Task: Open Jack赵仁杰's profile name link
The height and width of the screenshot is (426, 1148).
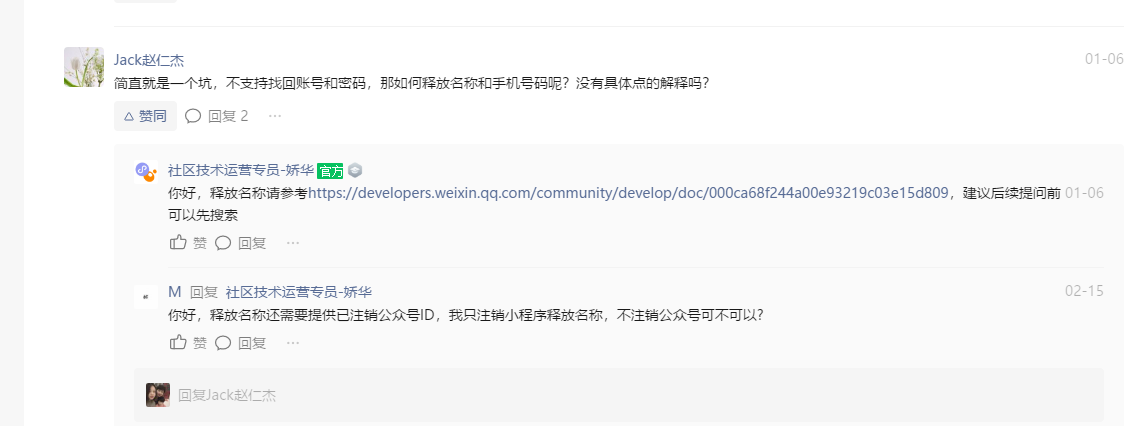Action: 149,60
